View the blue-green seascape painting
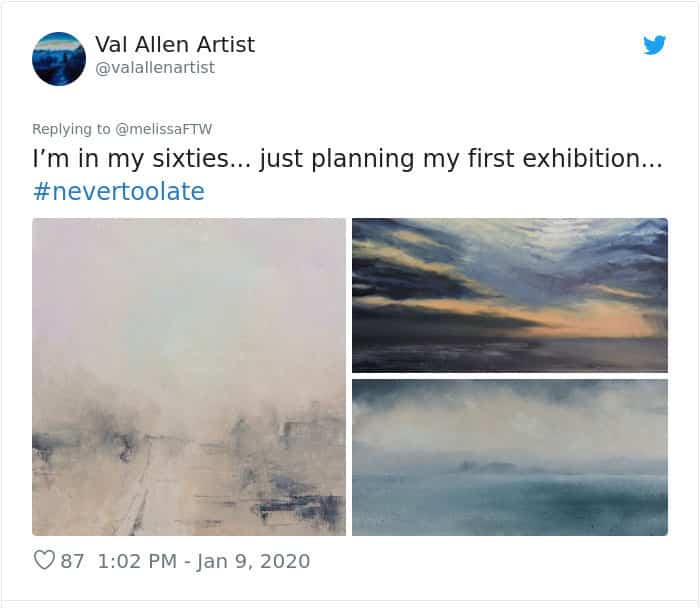The height and width of the screenshot is (608, 700). (509, 457)
